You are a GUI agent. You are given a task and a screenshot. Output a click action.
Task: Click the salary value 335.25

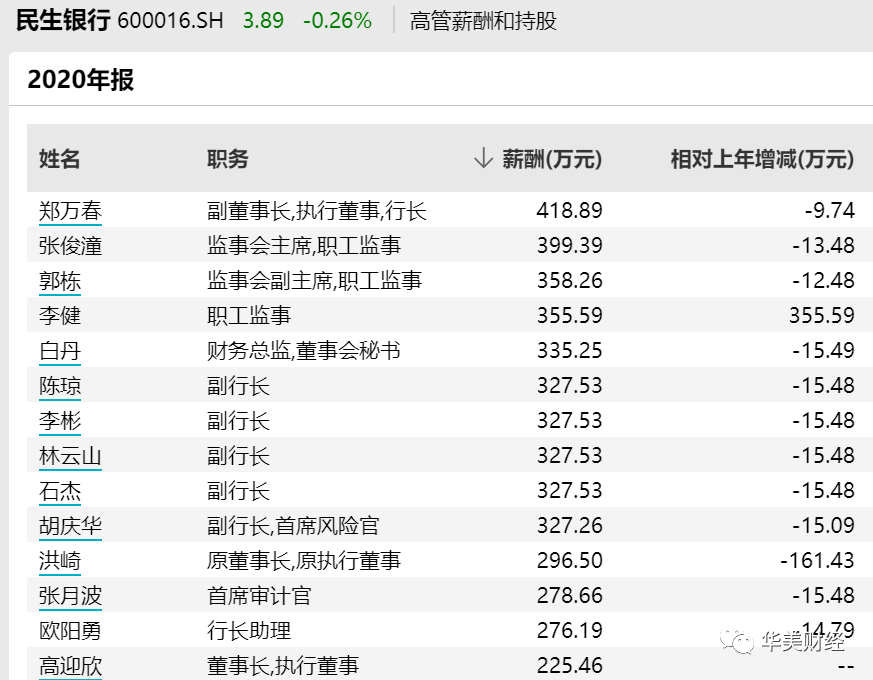tap(570, 351)
